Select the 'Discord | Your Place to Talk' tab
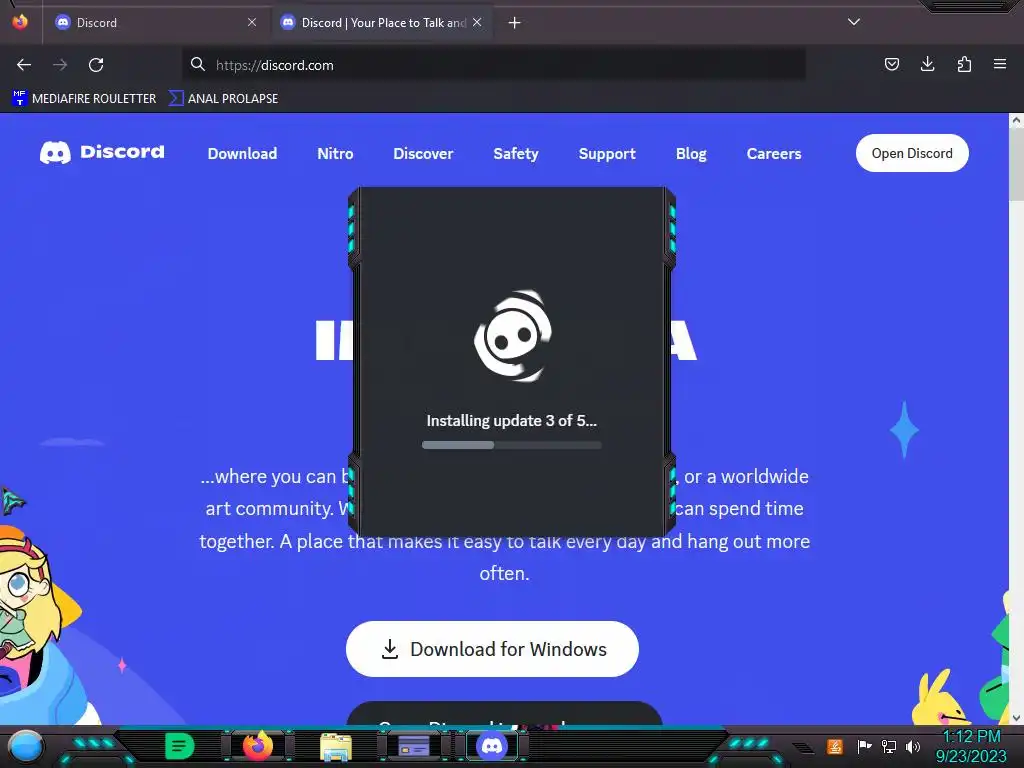 point(381,22)
